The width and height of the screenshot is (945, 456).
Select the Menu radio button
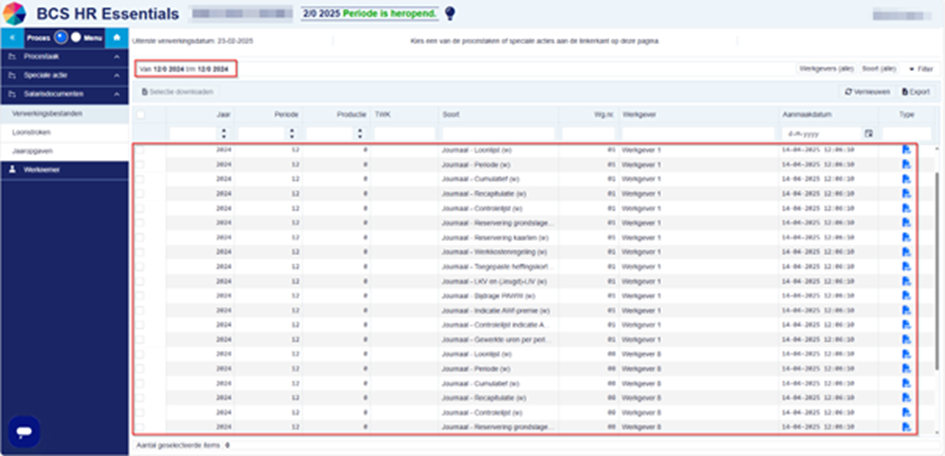coord(76,37)
